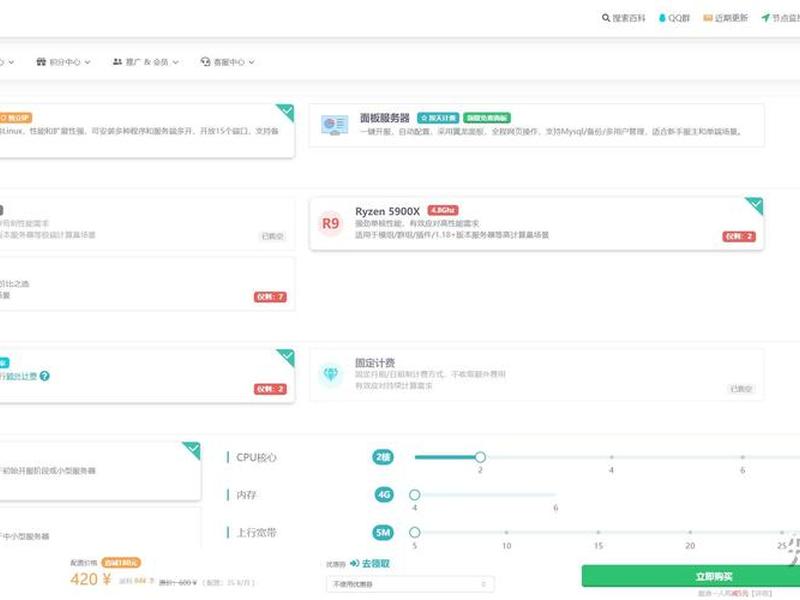Click the 420 ¥ price text
Screen dimensions: 800x600
pyautogui.click(x=91, y=580)
